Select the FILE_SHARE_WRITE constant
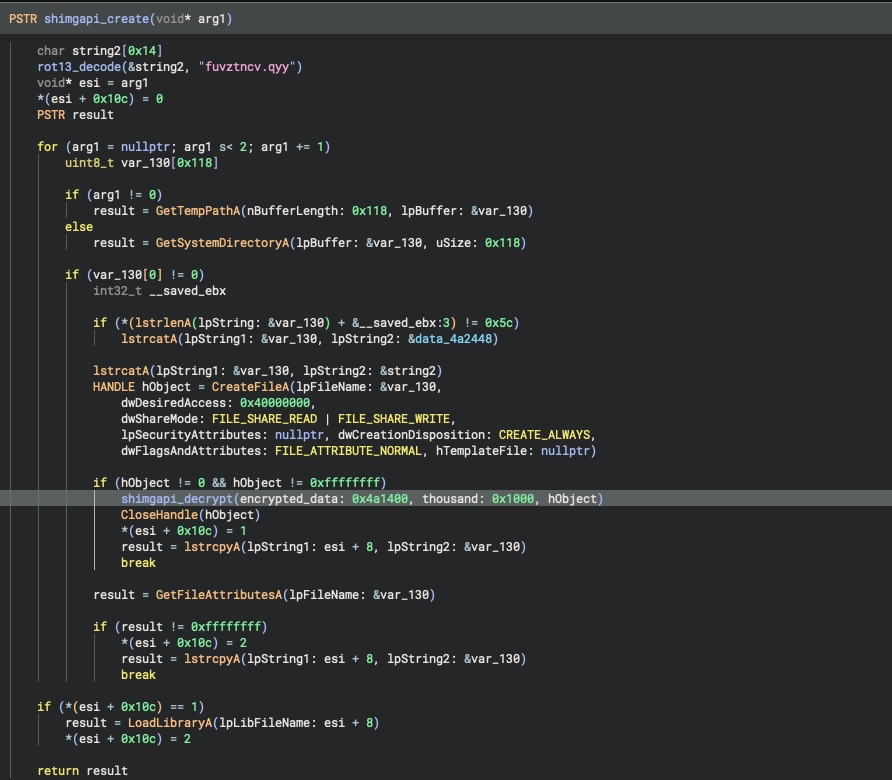The height and width of the screenshot is (780, 892). coord(394,419)
